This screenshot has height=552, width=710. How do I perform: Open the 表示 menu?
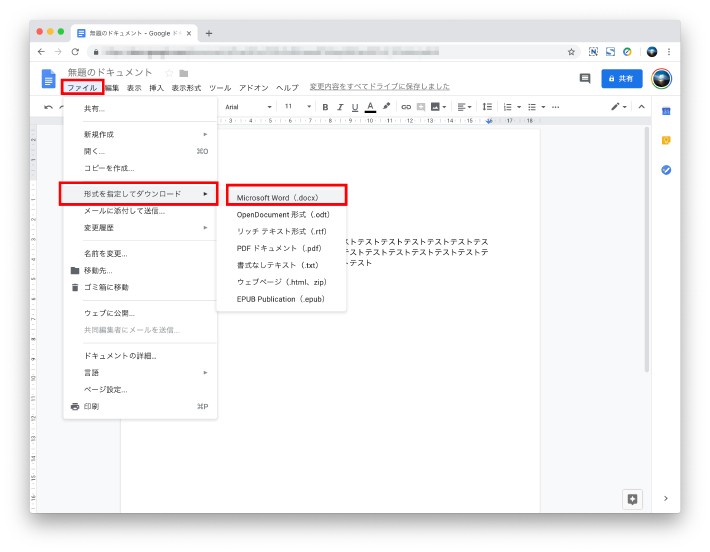click(x=134, y=88)
